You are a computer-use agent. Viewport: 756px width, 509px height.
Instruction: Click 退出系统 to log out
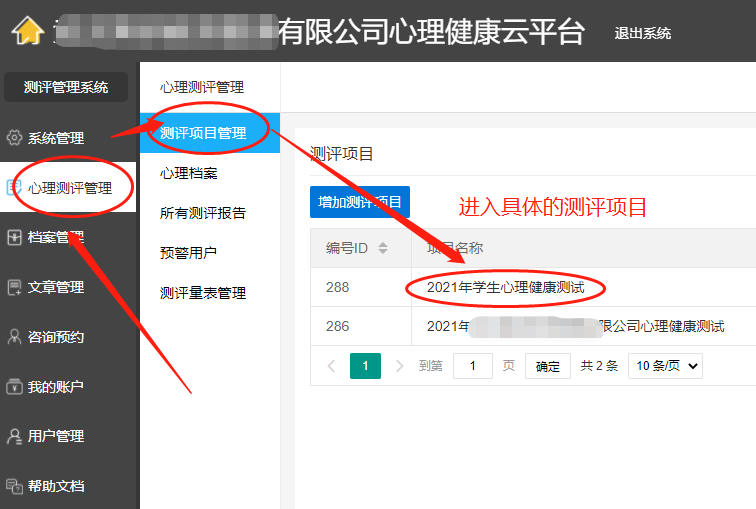[642, 33]
